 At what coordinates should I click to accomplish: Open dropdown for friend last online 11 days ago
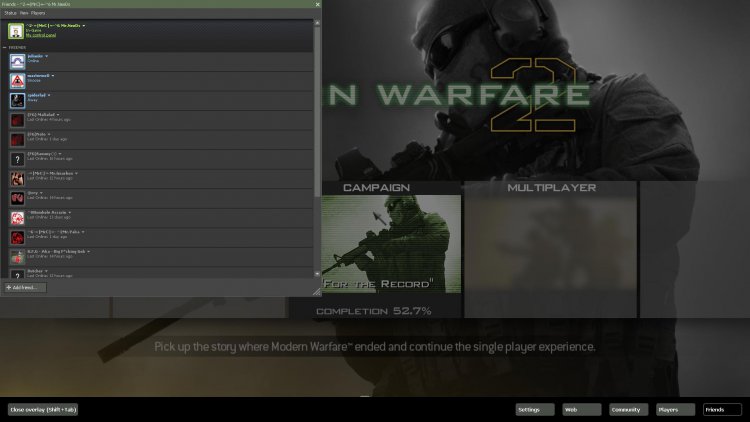click(69, 212)
